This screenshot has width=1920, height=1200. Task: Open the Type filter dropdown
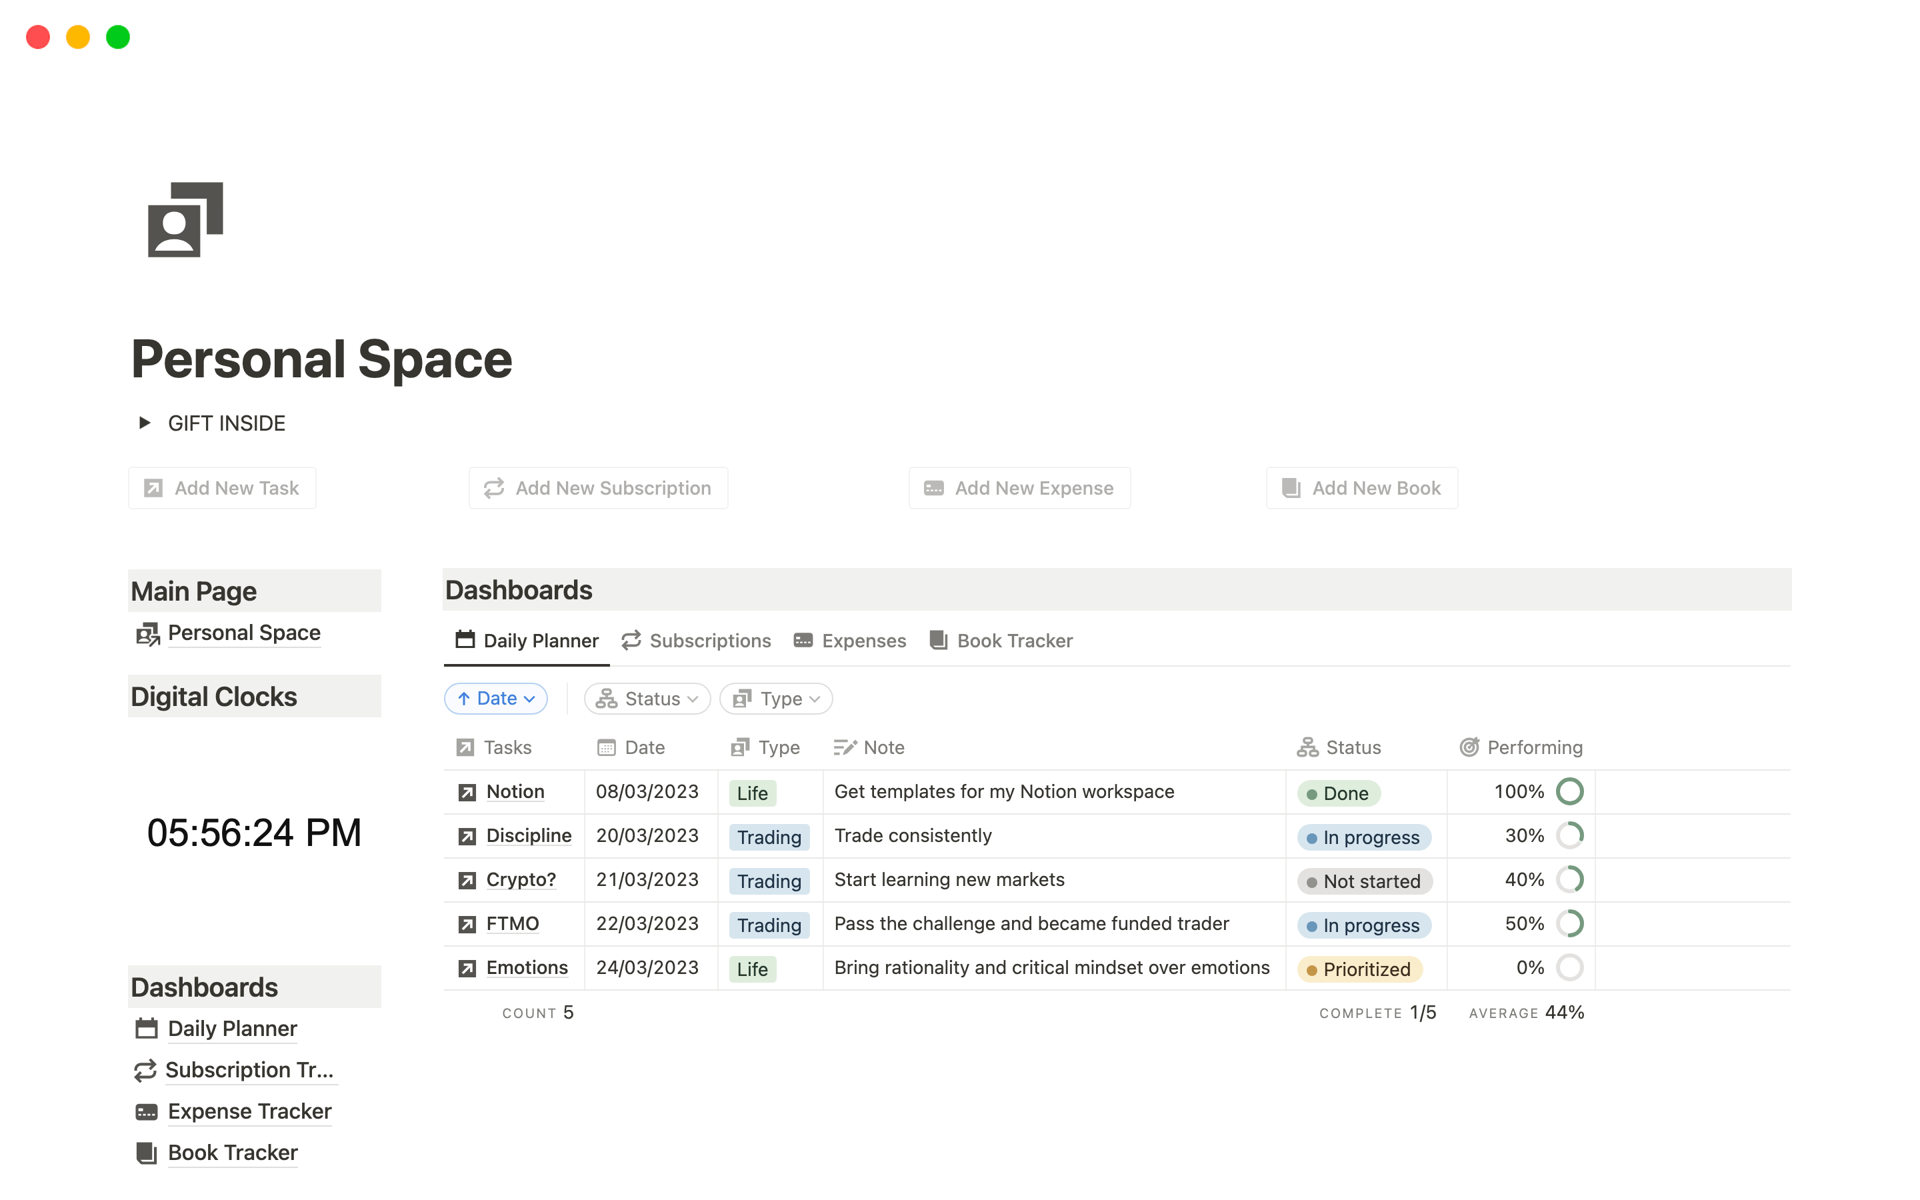775,698
